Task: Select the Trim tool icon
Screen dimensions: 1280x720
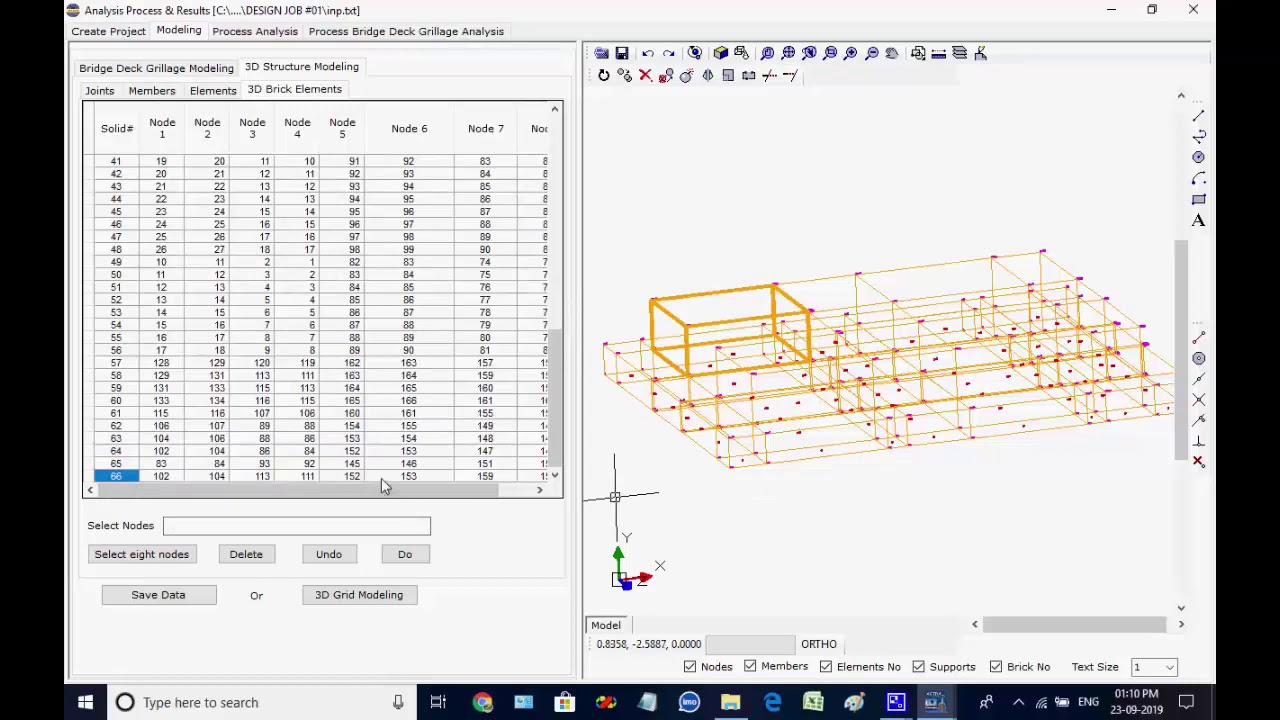Action: 769,76
